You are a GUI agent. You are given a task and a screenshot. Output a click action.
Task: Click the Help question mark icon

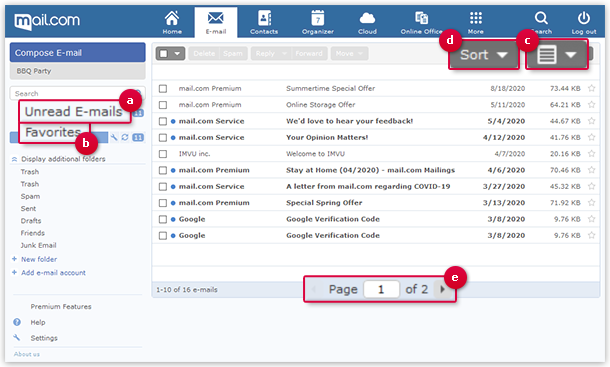pyautogui.click(x=17, y=322)
